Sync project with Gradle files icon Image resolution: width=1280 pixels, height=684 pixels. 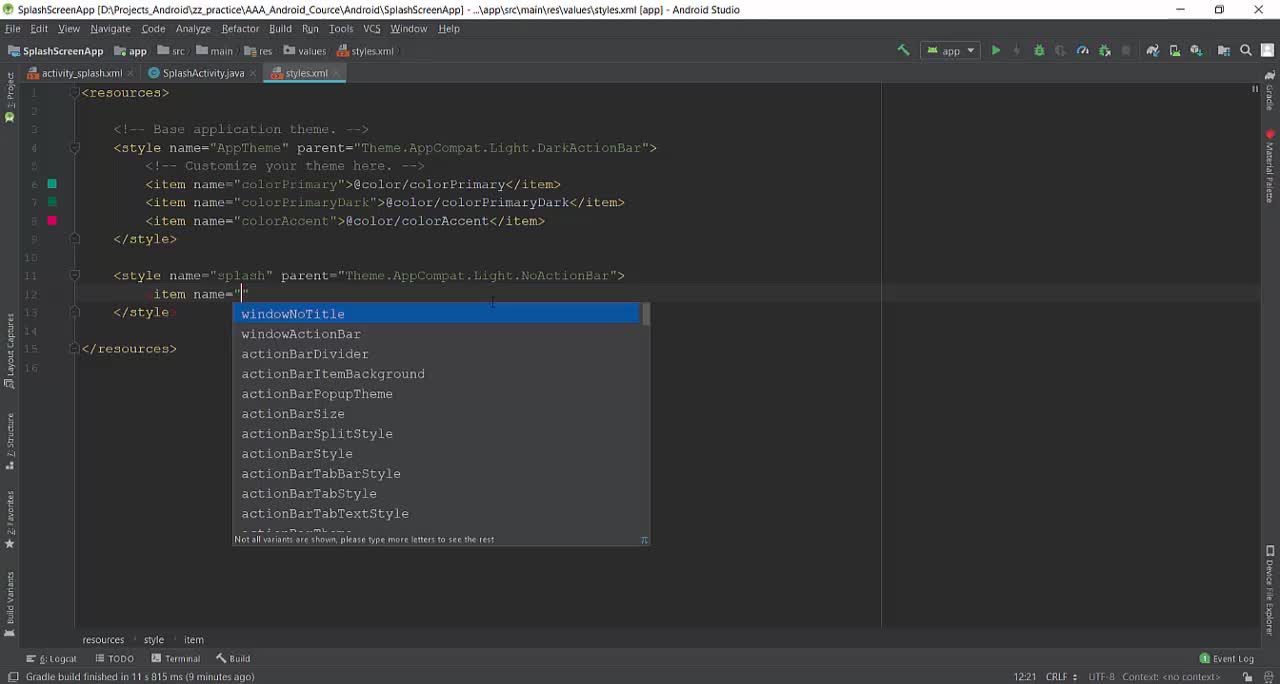click(1153, 51)
